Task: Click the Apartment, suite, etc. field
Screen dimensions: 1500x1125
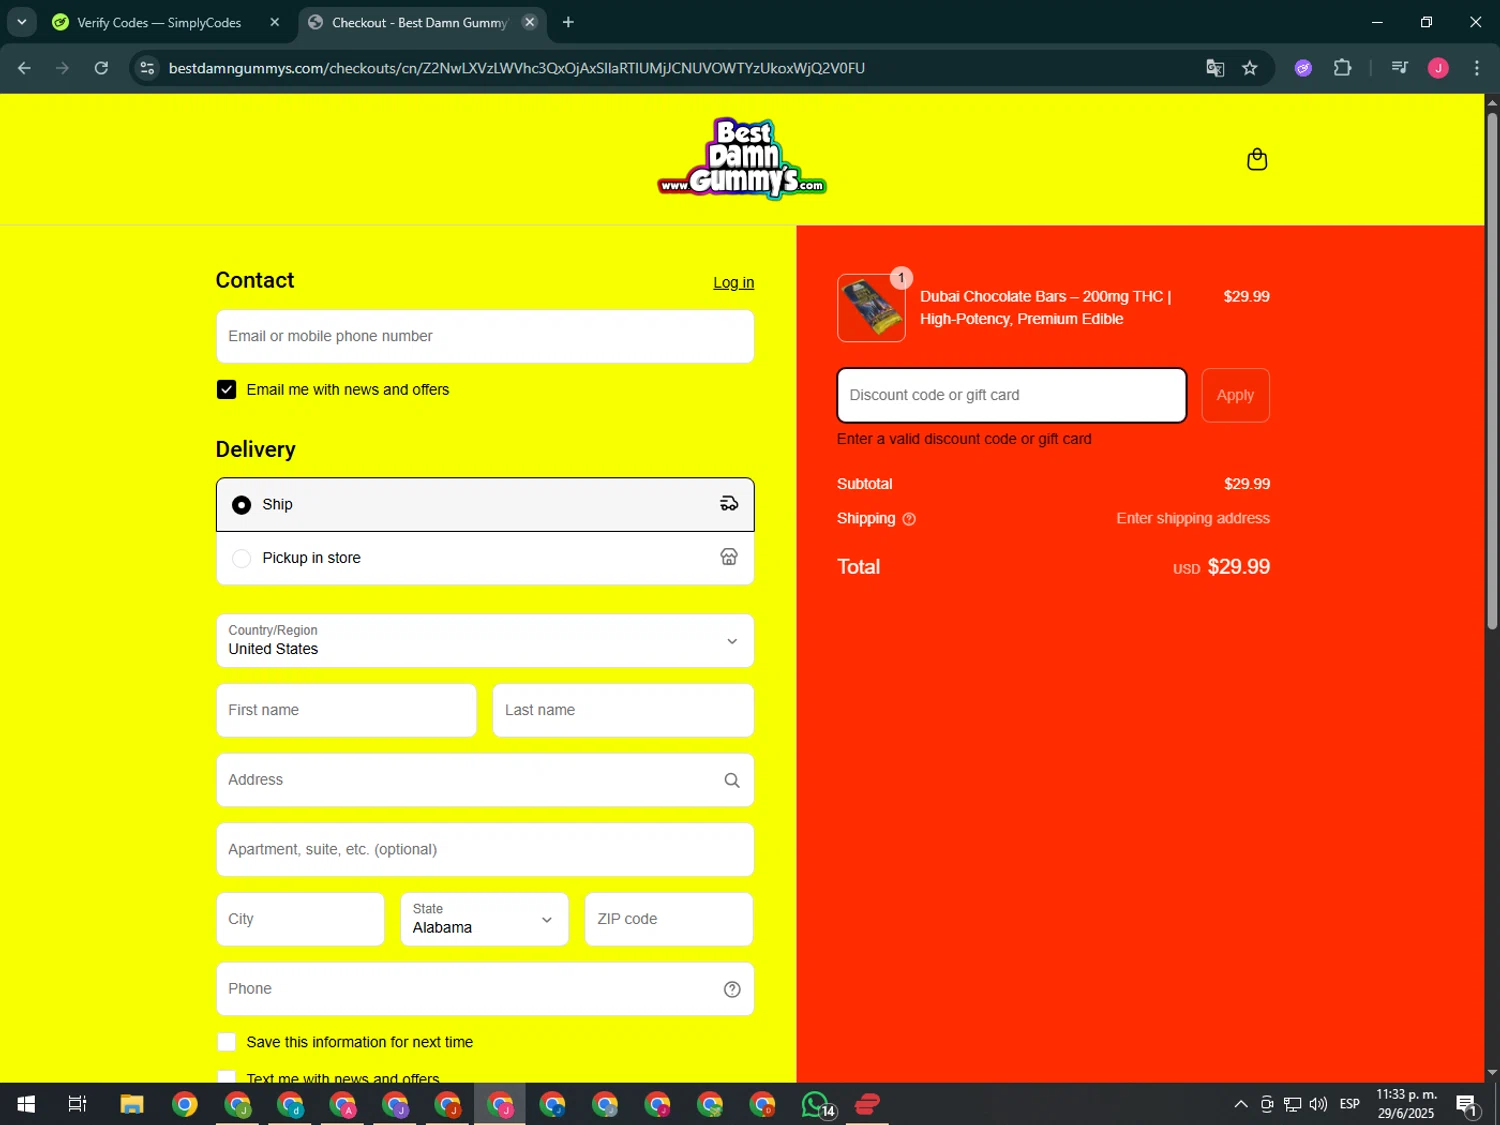Action: tap(485, 849)
